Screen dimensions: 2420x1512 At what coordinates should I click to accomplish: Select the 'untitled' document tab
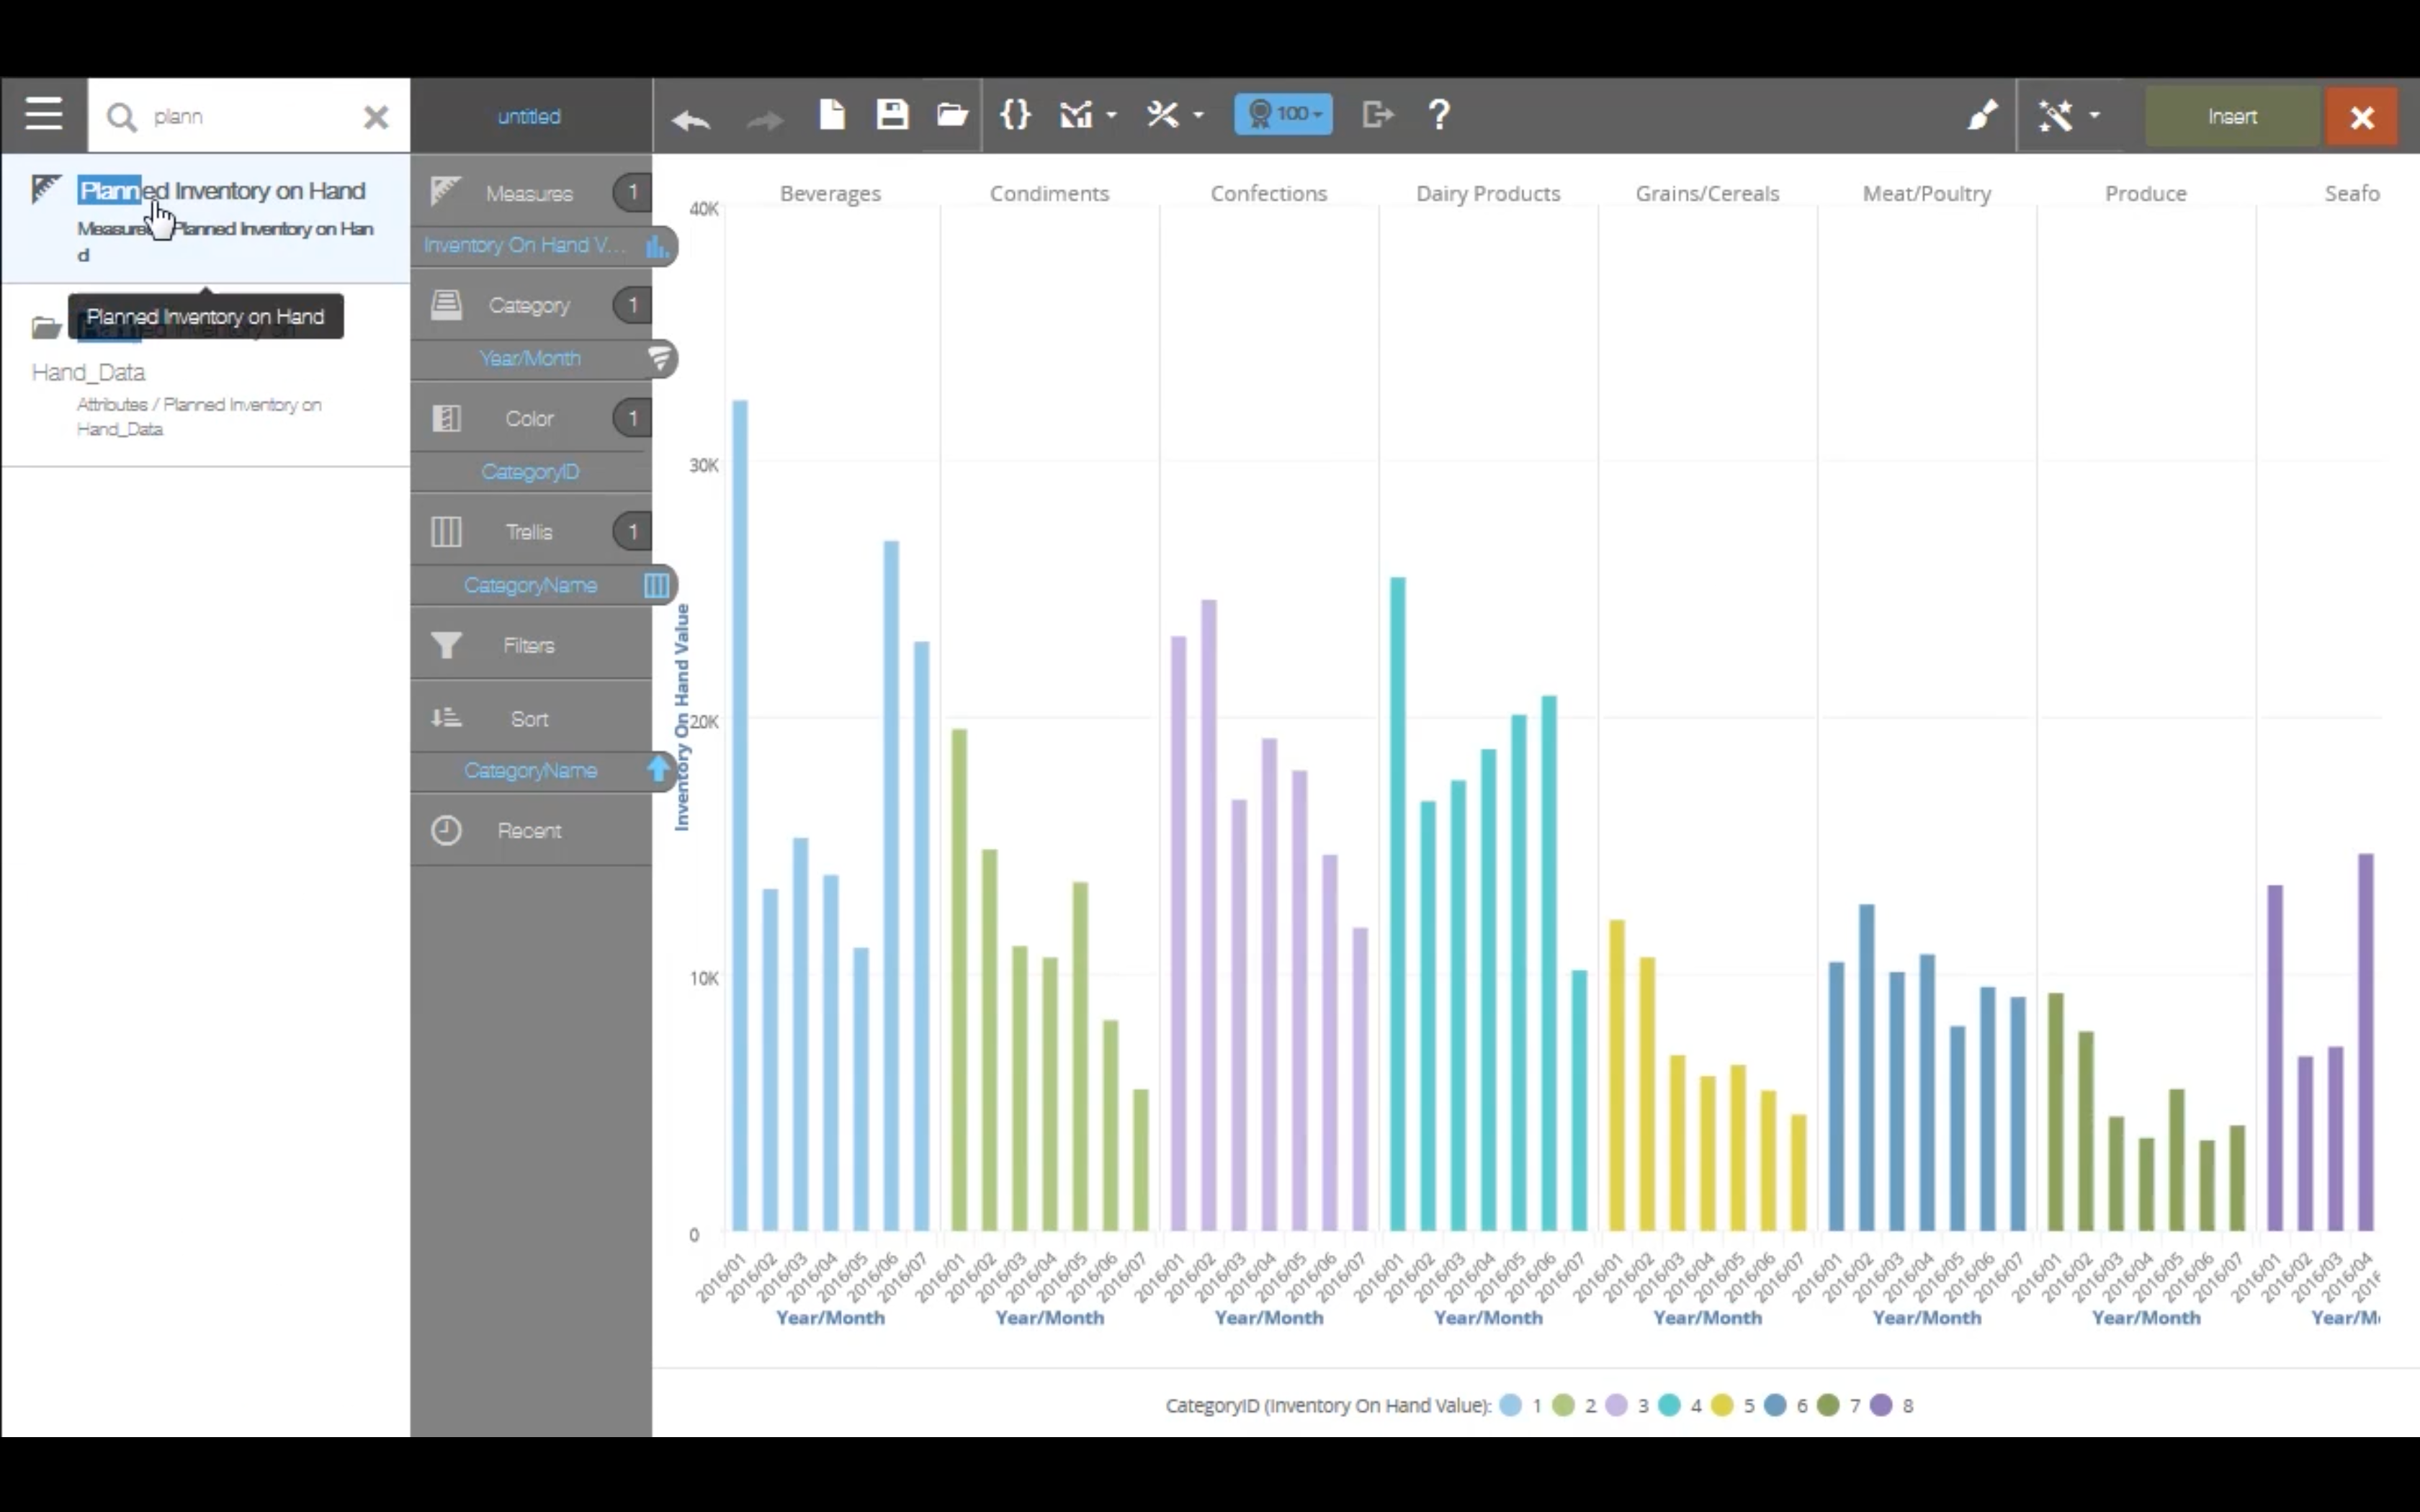coord(529,116)
